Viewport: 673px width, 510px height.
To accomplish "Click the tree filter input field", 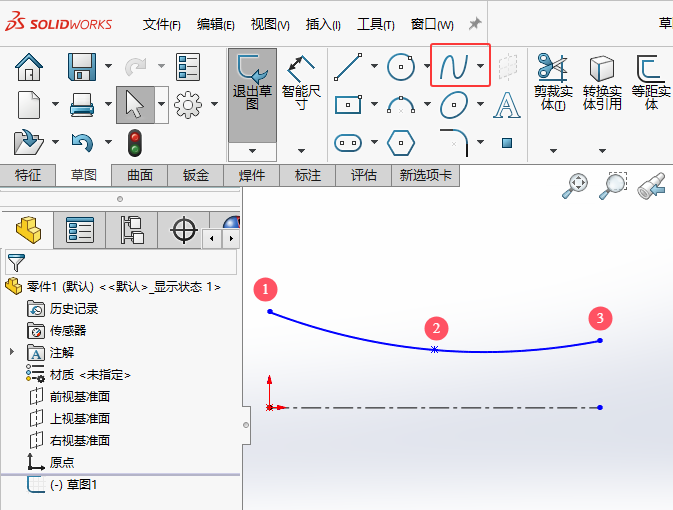I will click(x=121, y=262).
